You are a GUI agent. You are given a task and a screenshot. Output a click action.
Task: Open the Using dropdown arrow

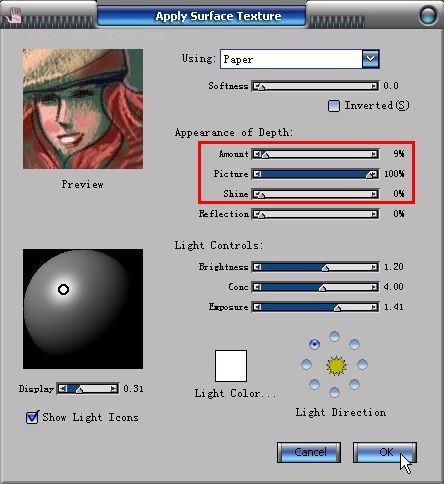[x=371, y=59]
